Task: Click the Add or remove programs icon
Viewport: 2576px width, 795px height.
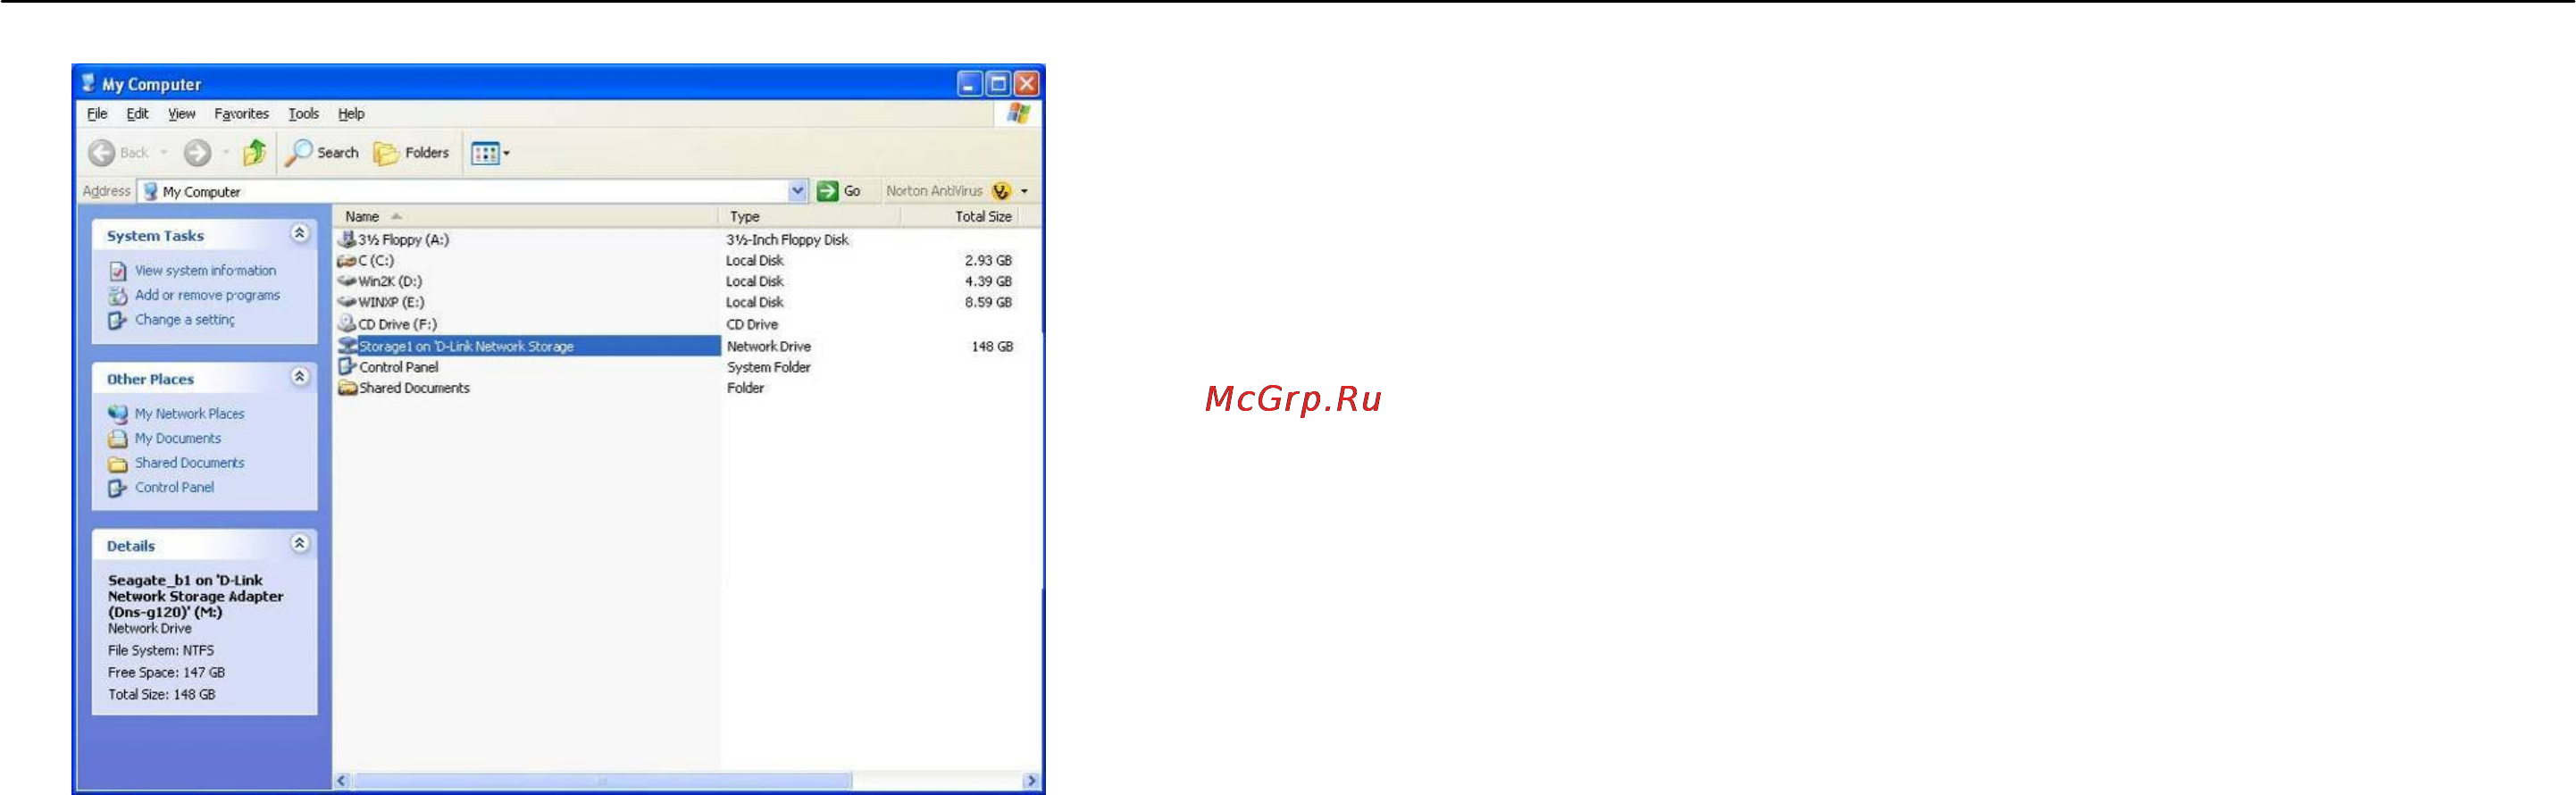Action: pos(118,295)
